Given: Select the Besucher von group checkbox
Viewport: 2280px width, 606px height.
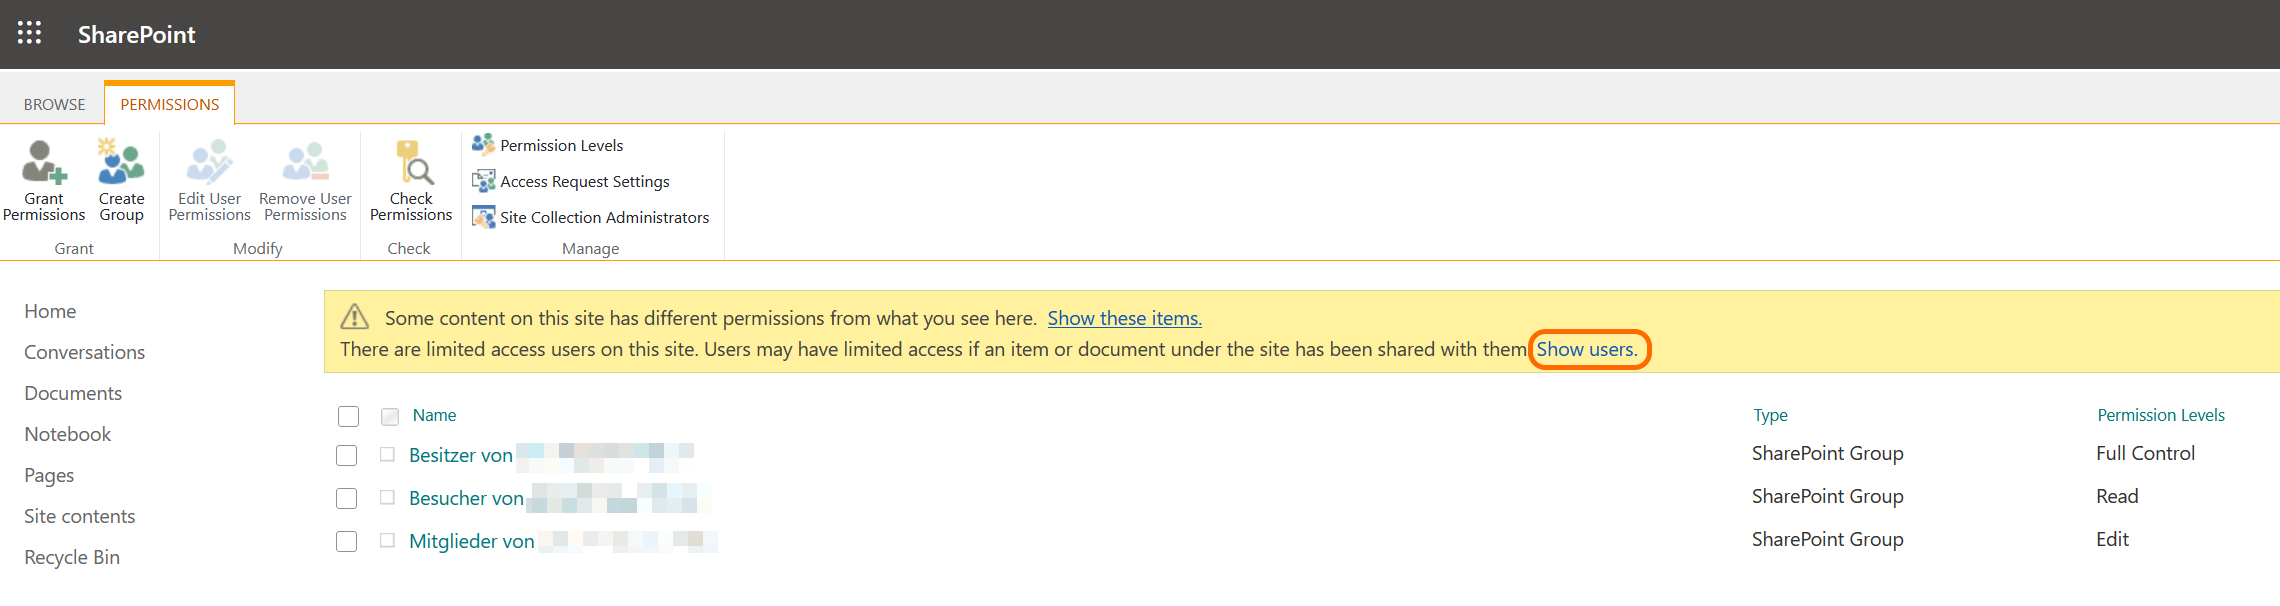Looking at the screenshot, I should tap(347, 498).
